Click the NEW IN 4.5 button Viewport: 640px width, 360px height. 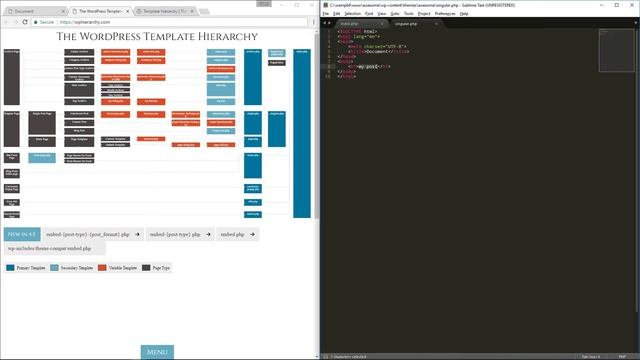tap(22, 234)
